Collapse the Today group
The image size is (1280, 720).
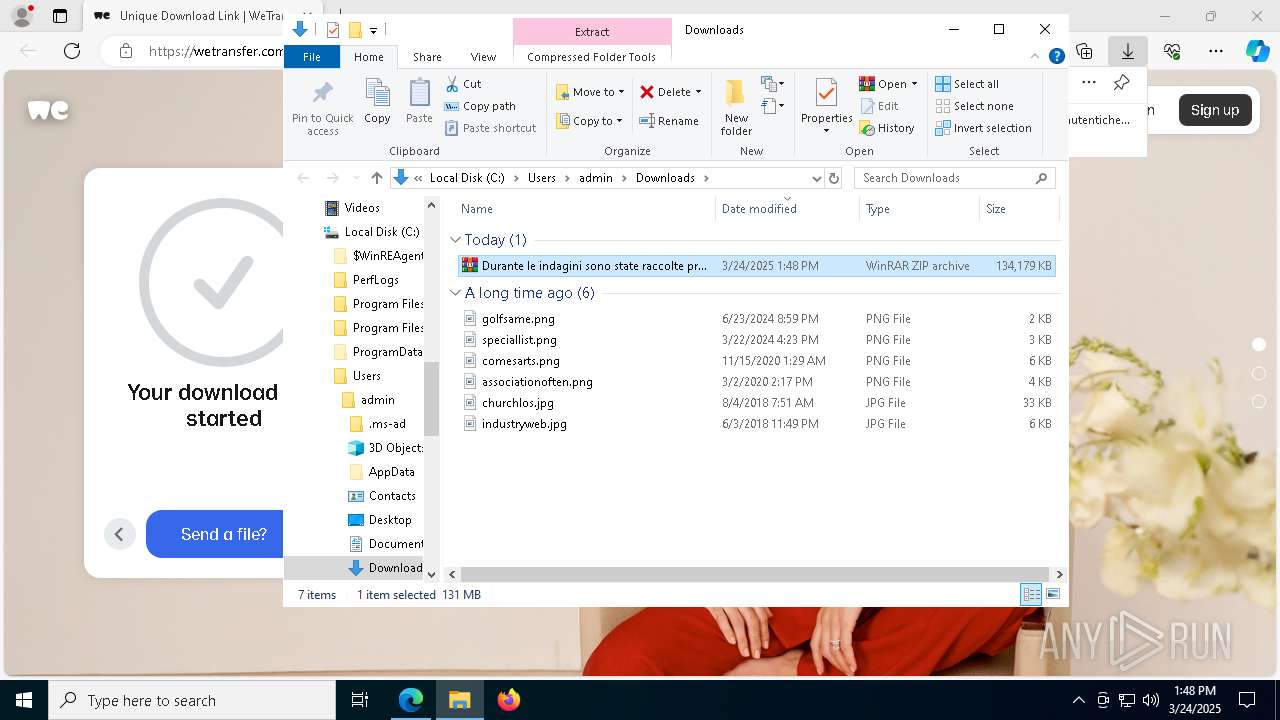click(x=455, y=240)
